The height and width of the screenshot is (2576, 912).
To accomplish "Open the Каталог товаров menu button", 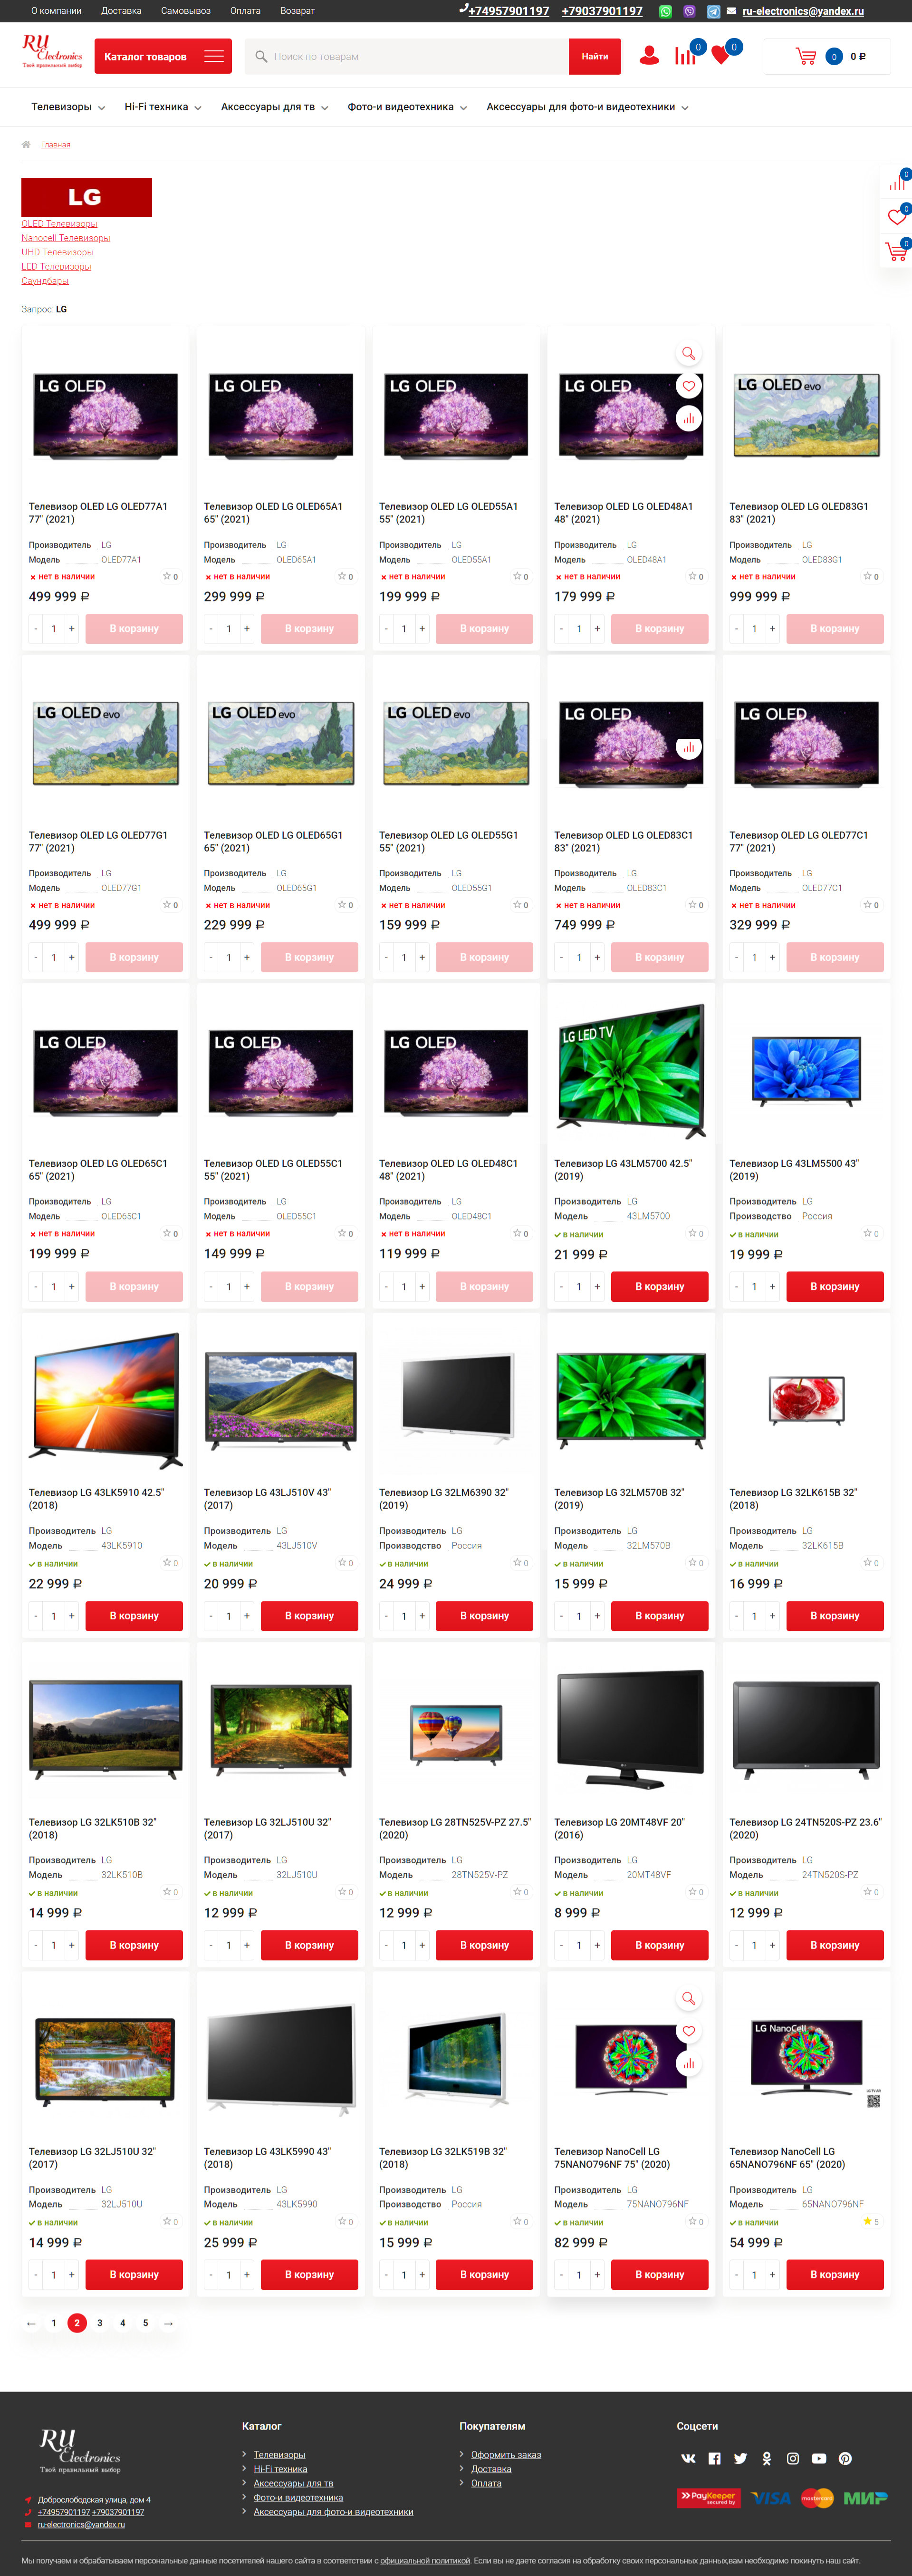I will (x=163, y=56).
